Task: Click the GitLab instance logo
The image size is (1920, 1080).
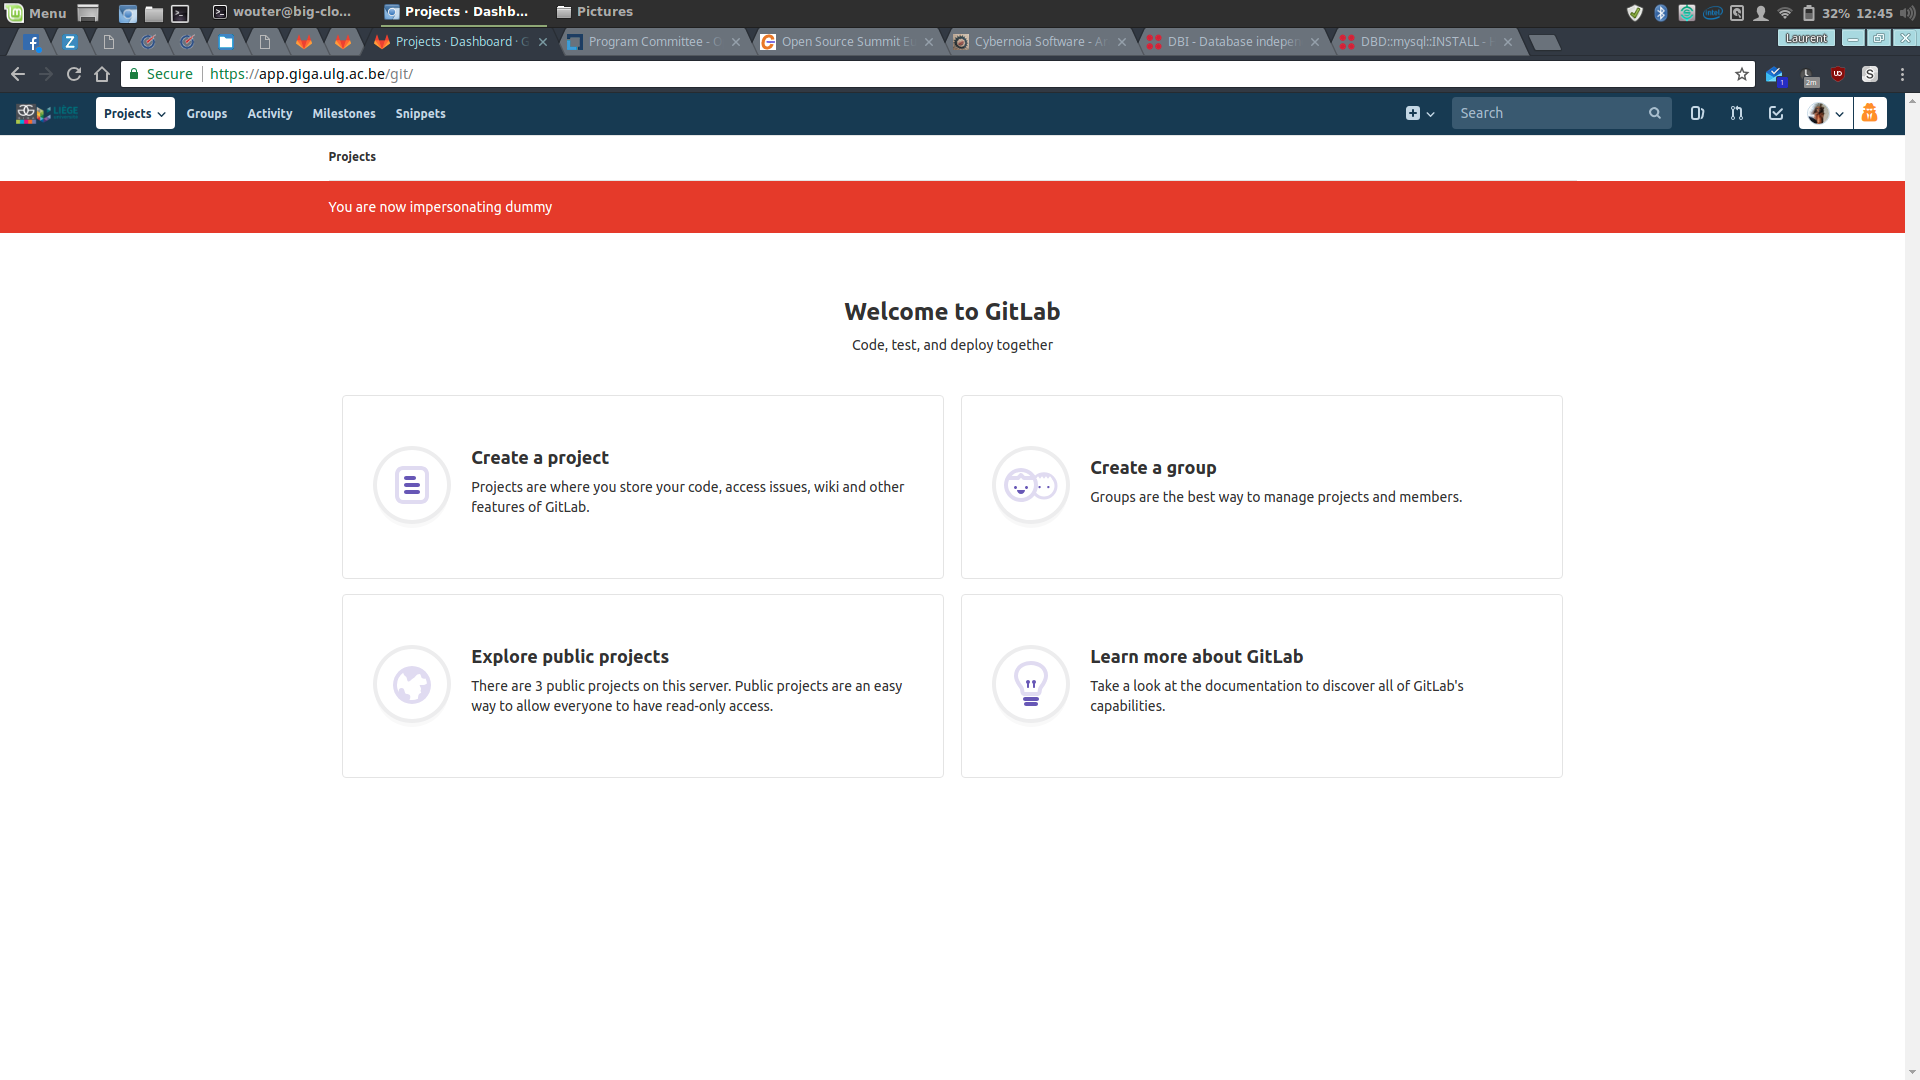Action: coord(46,113)
